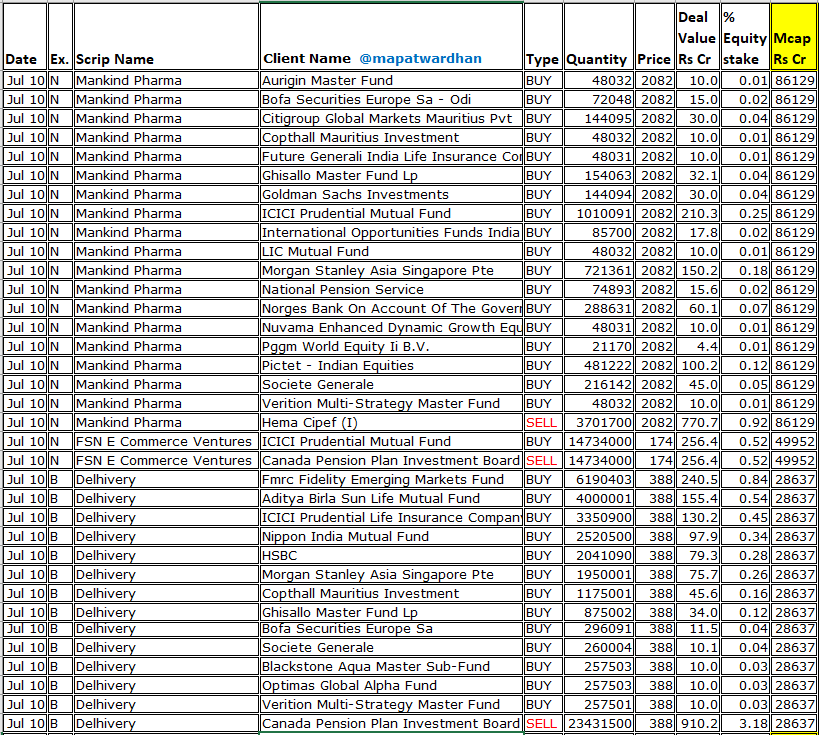The image size is (819, 735).
Task: Click quantity 875002 cell
Action: point(599,612)
